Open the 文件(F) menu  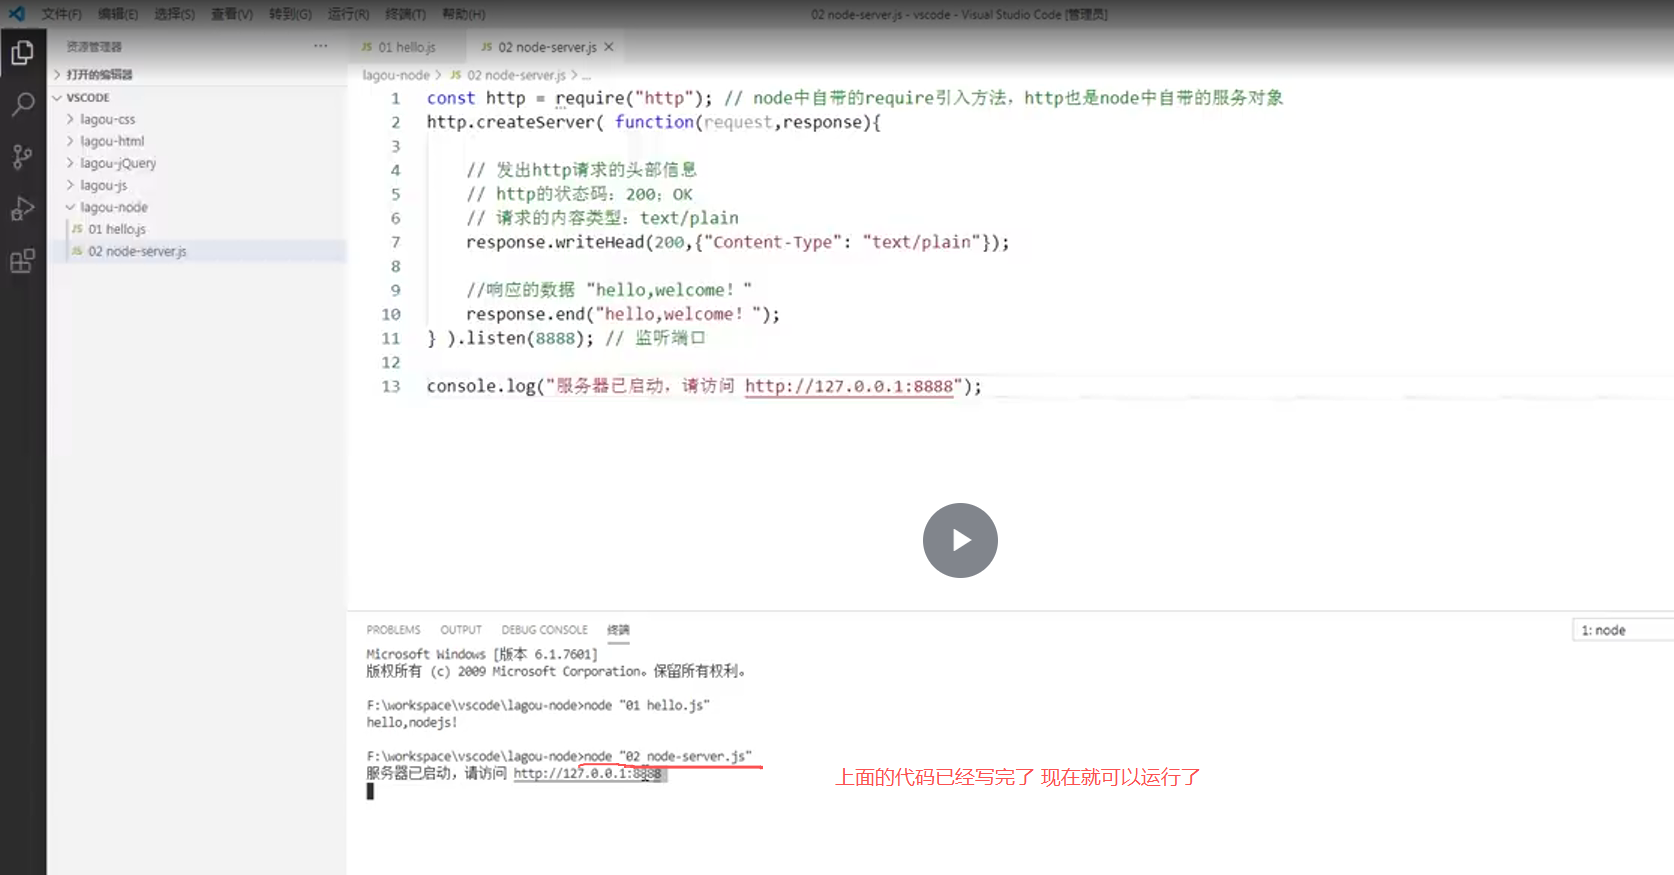[x=62, y=14]
